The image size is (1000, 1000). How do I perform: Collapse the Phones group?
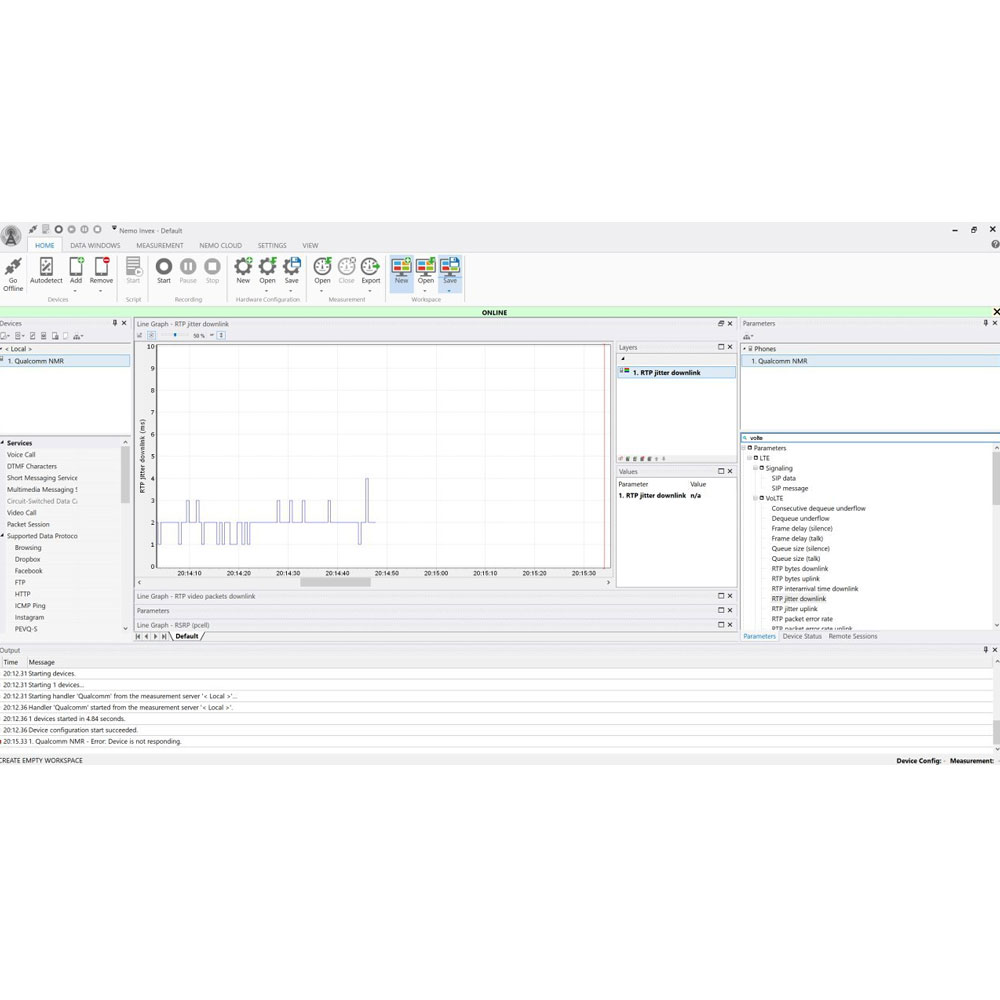pyautogui.click(x=745, y=349)
